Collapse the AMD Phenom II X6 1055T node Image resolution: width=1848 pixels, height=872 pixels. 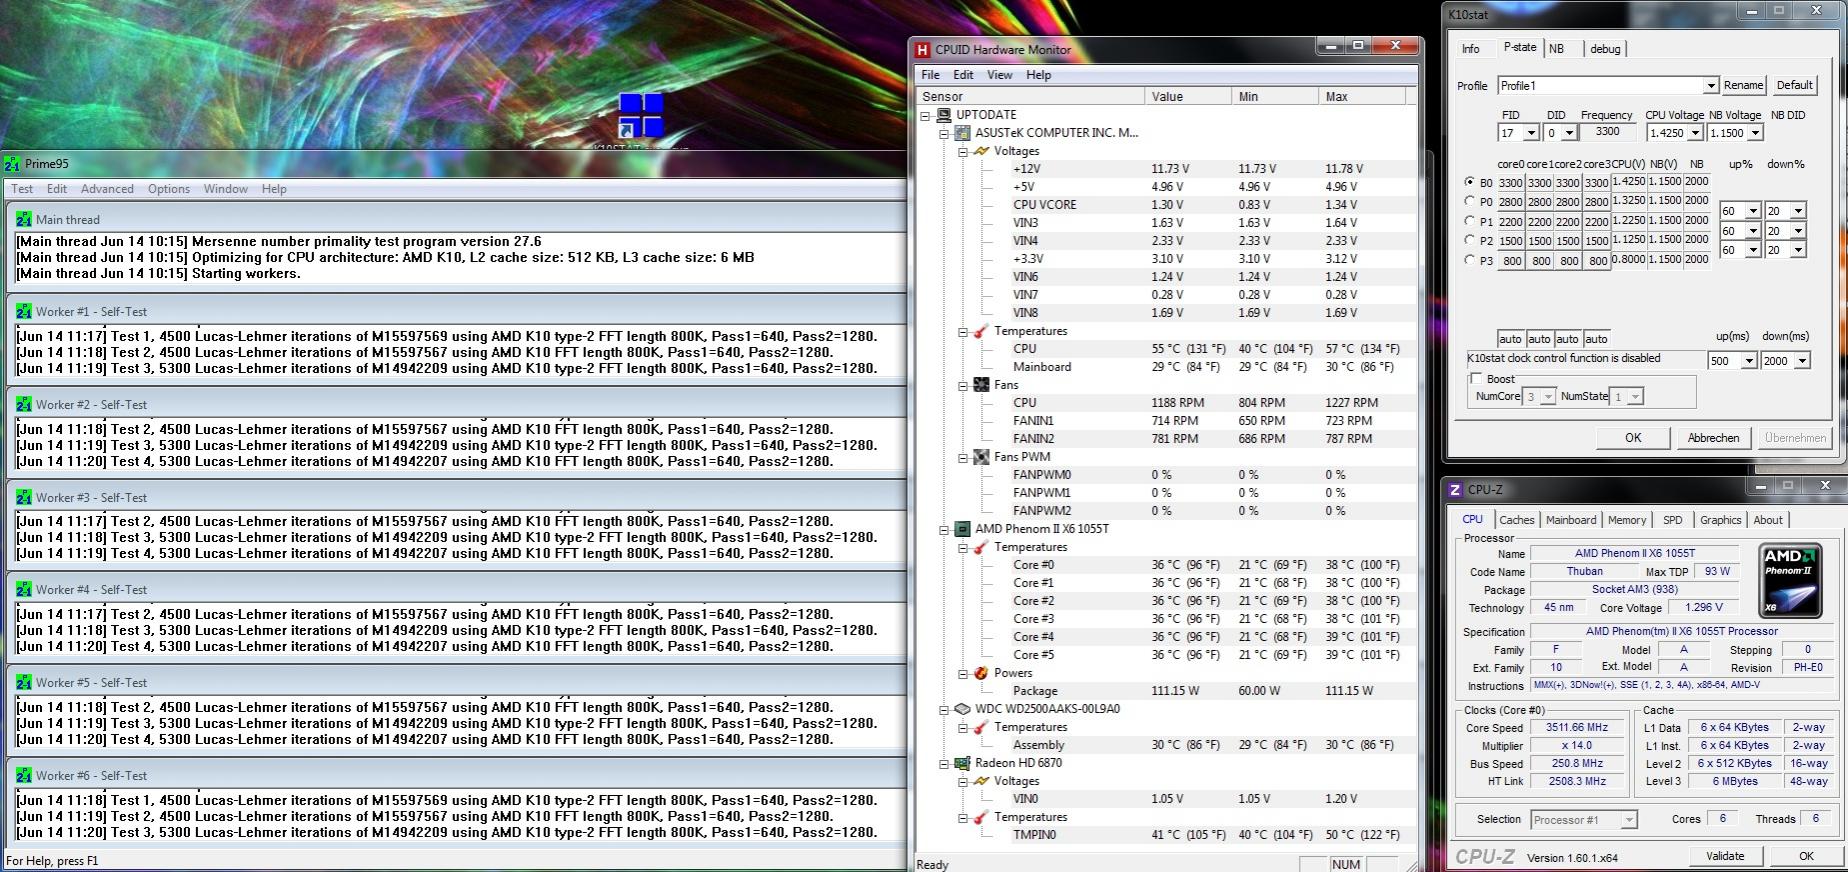pyautogui.click(x=943, y=529)
